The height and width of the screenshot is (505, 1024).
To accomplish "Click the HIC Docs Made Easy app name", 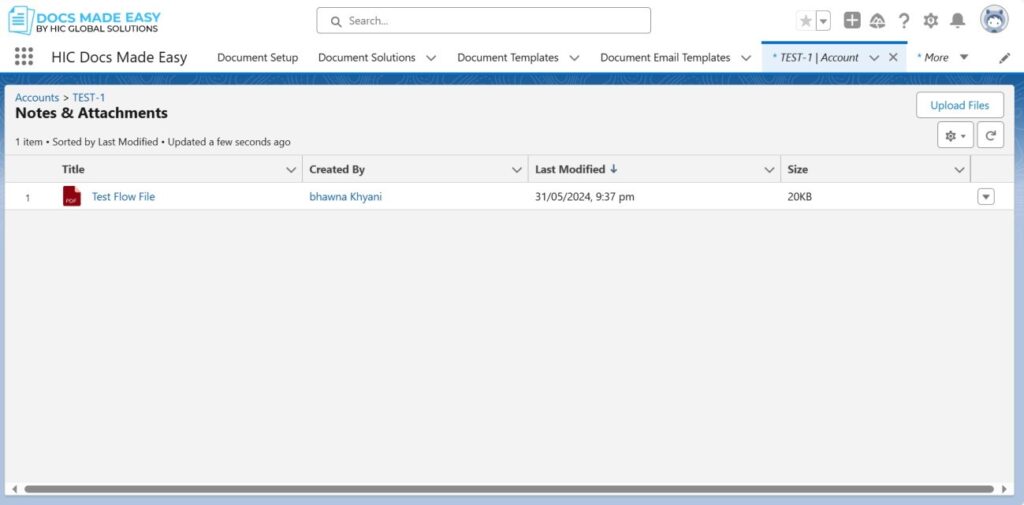I will click(x=119, y=57).
